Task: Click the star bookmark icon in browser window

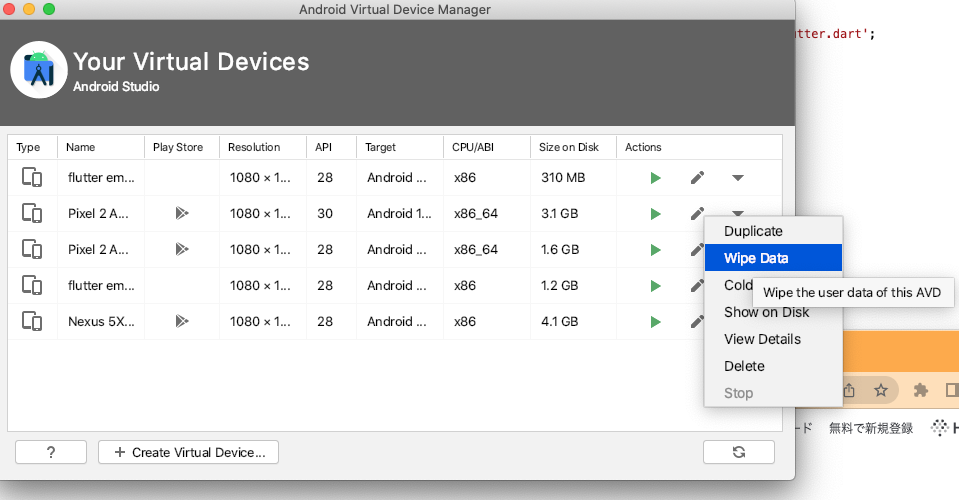Action: coord(881,390)
